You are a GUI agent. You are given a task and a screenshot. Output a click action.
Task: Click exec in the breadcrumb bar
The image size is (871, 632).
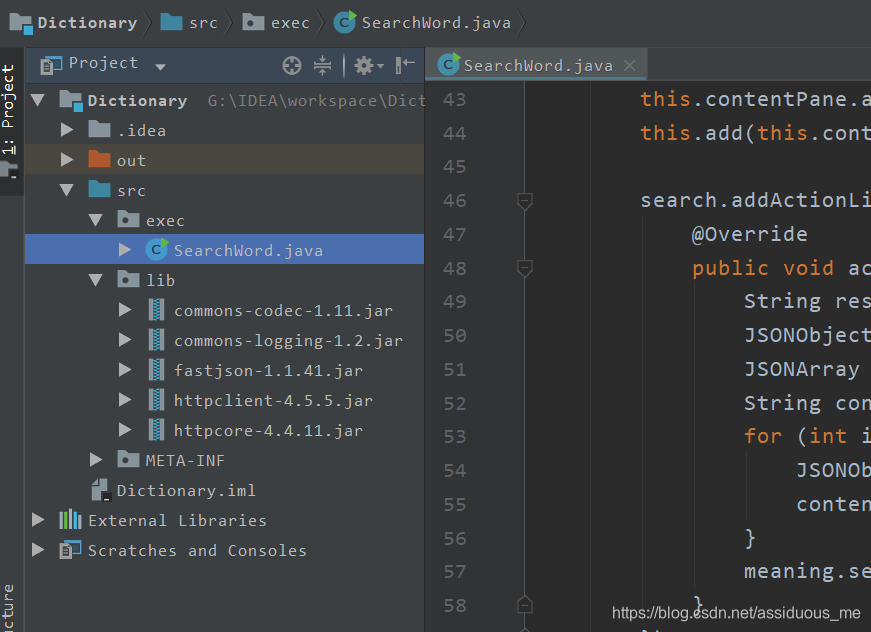click(276, 23)
